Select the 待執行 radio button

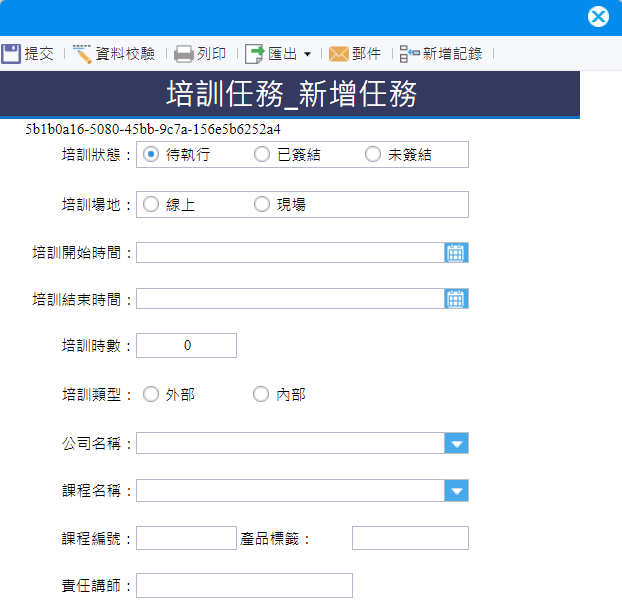151,154
